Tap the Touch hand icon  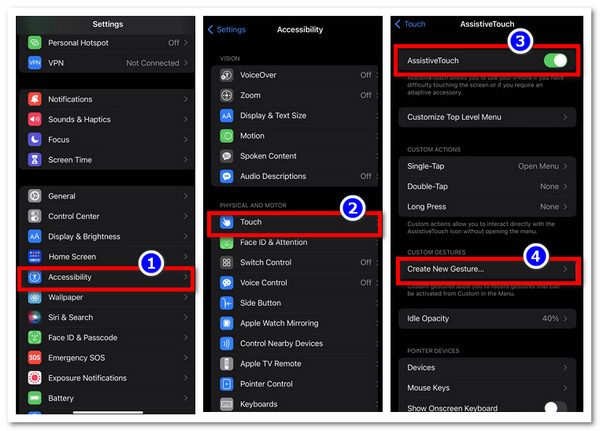point(227,222)
